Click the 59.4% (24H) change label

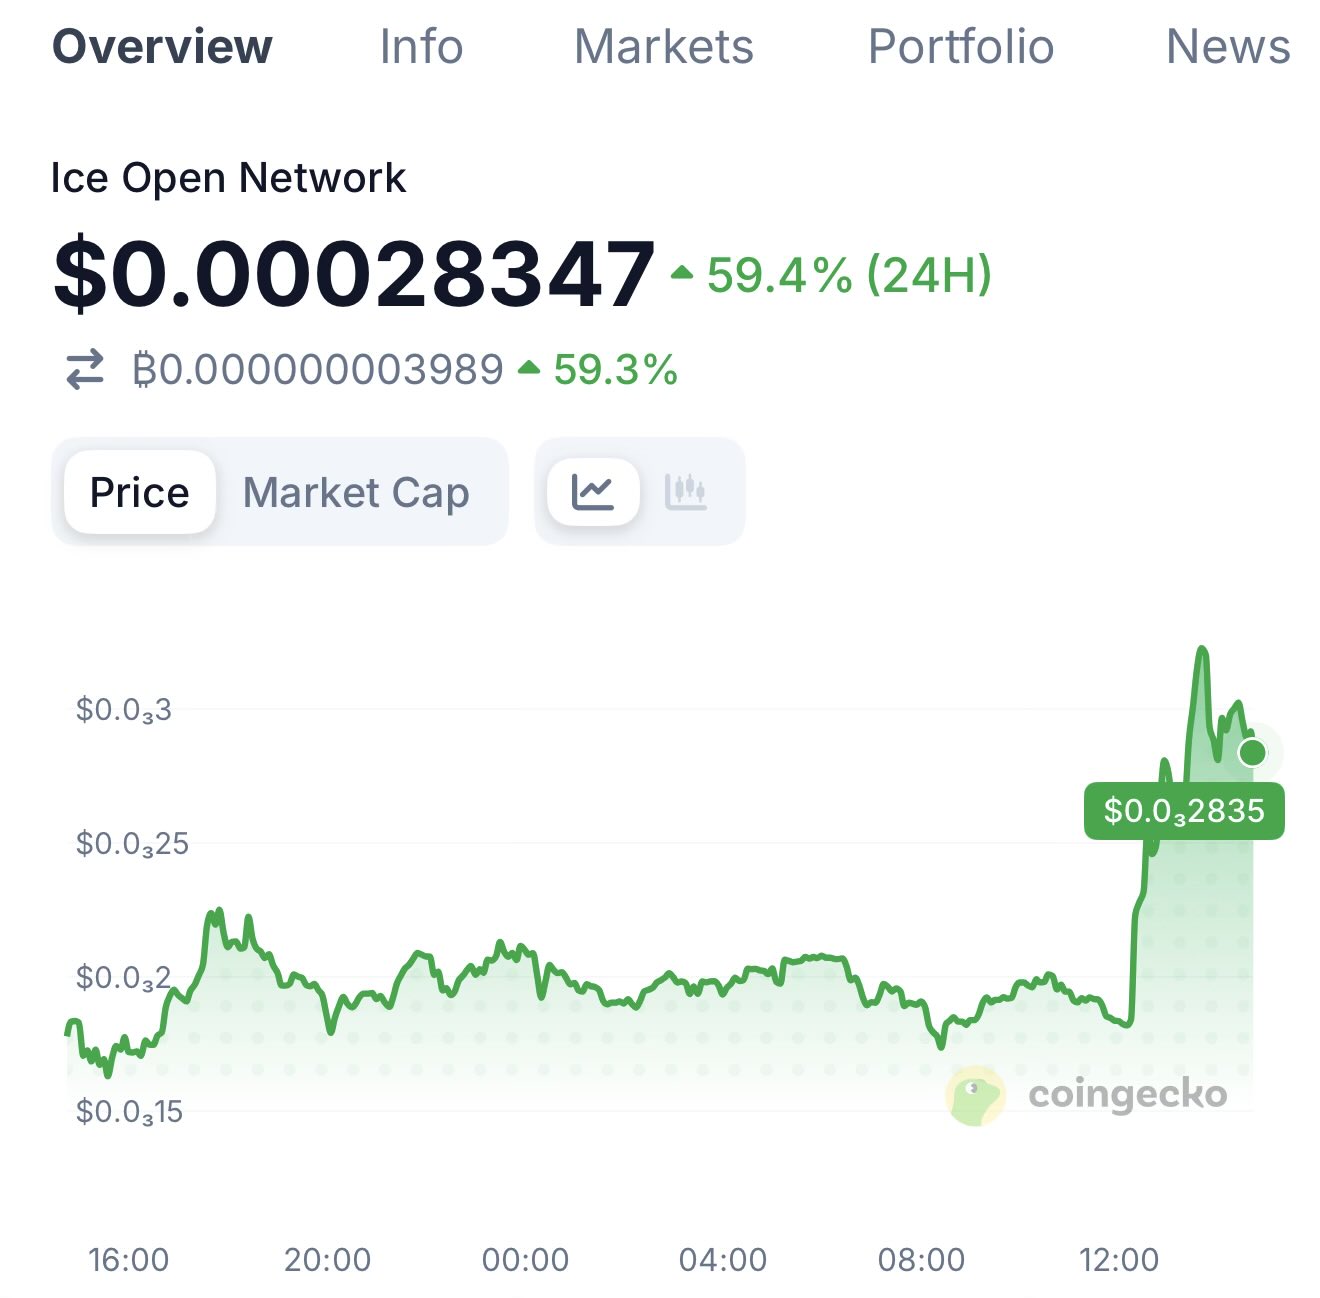click(x=848, y=274)
